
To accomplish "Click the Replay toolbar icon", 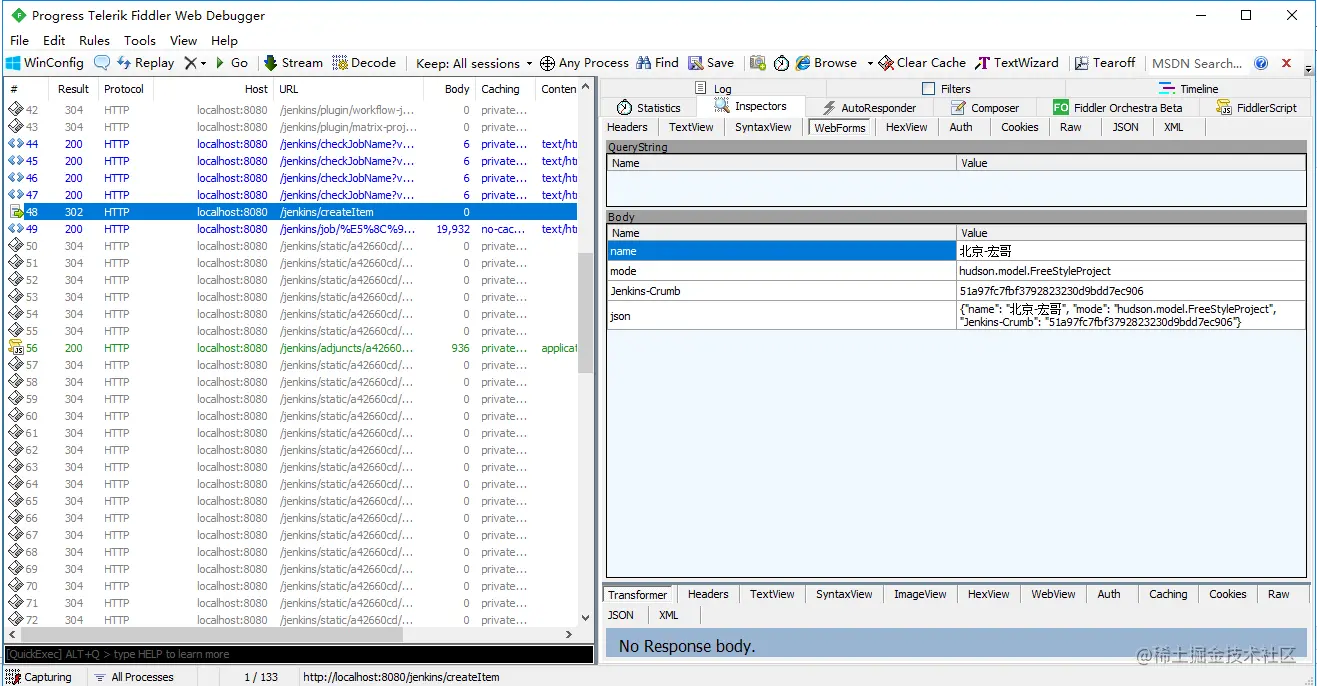I will click(x=145, y=62).
